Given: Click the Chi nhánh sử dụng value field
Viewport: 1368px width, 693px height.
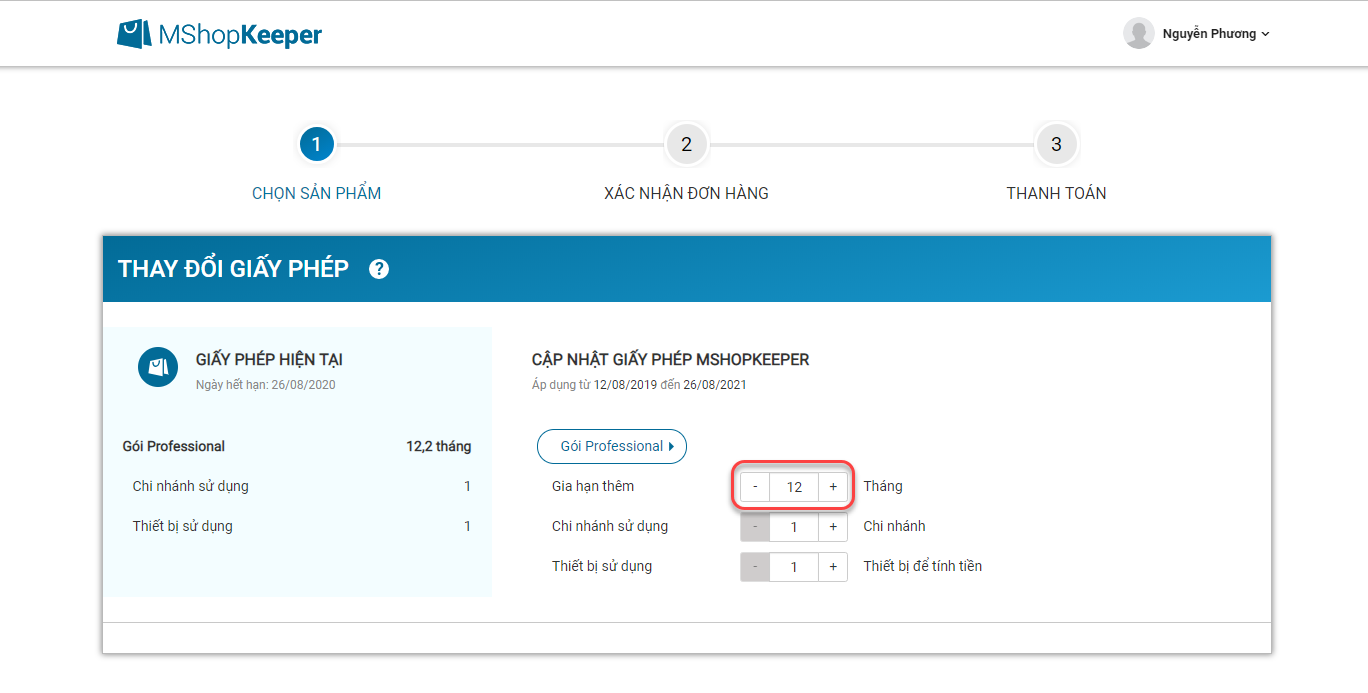Looking at the screenshot, I should pos(794,527).
